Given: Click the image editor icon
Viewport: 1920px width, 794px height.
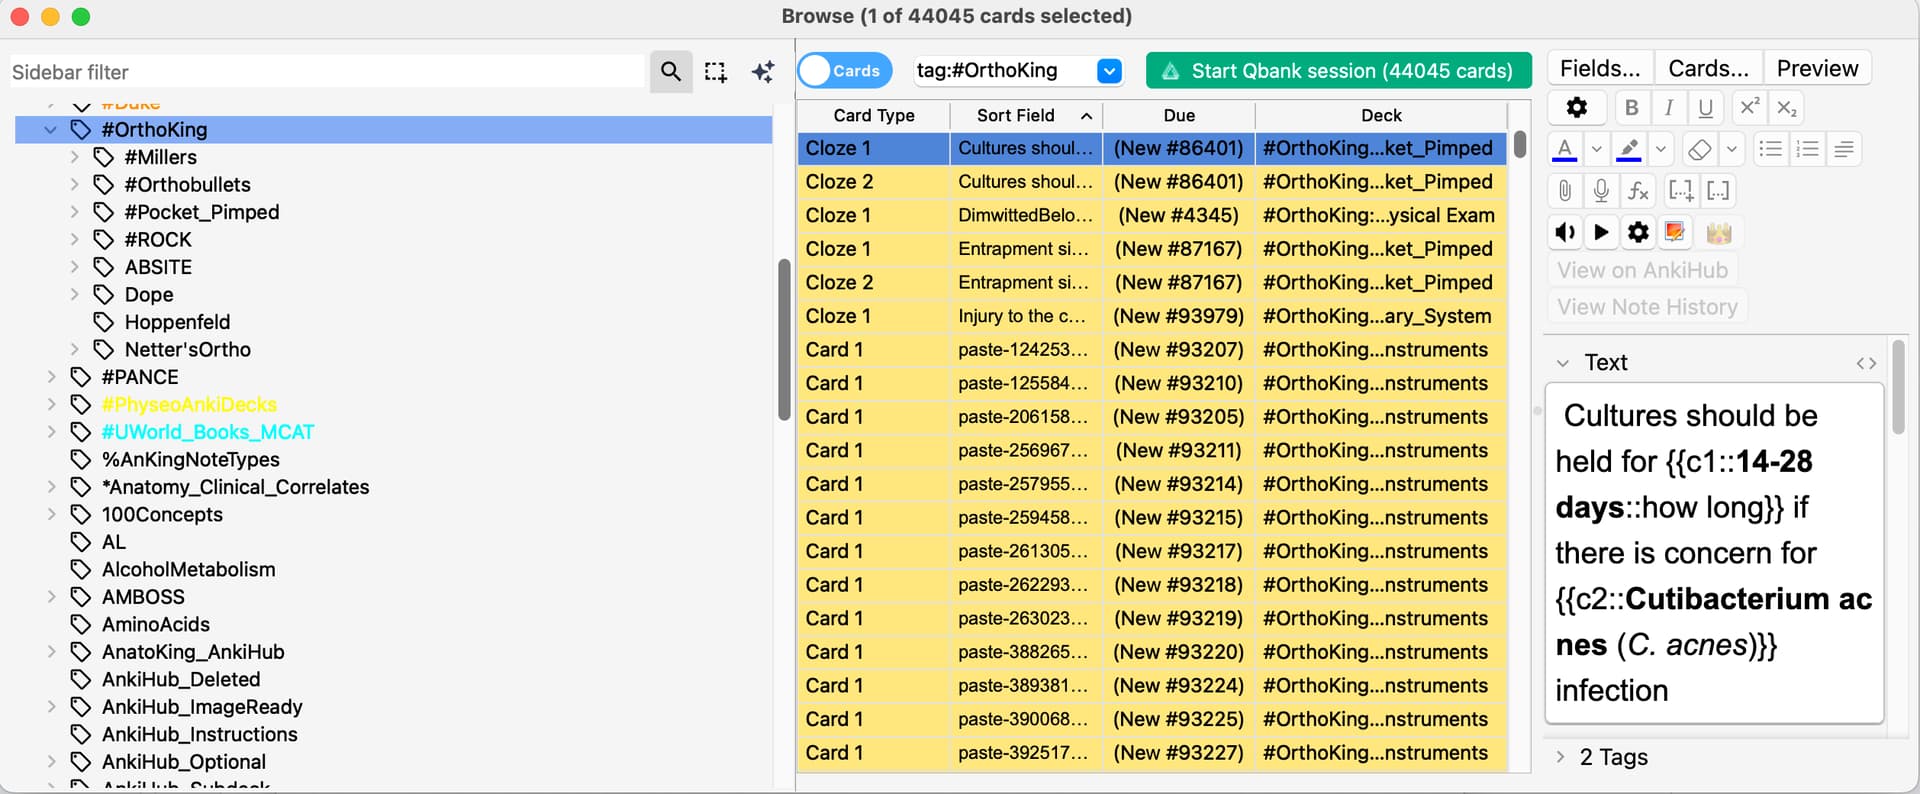Looking at the screenshot, I should (1675, 233).
